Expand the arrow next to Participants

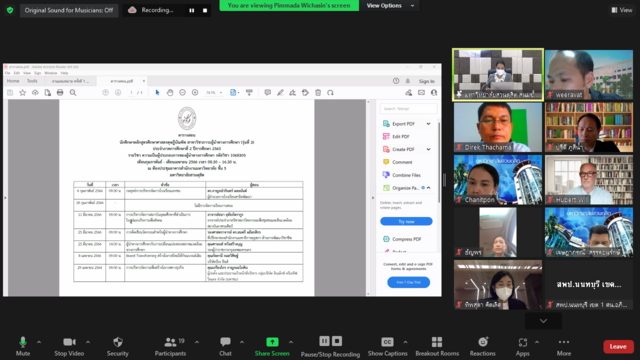coord(197,342)
